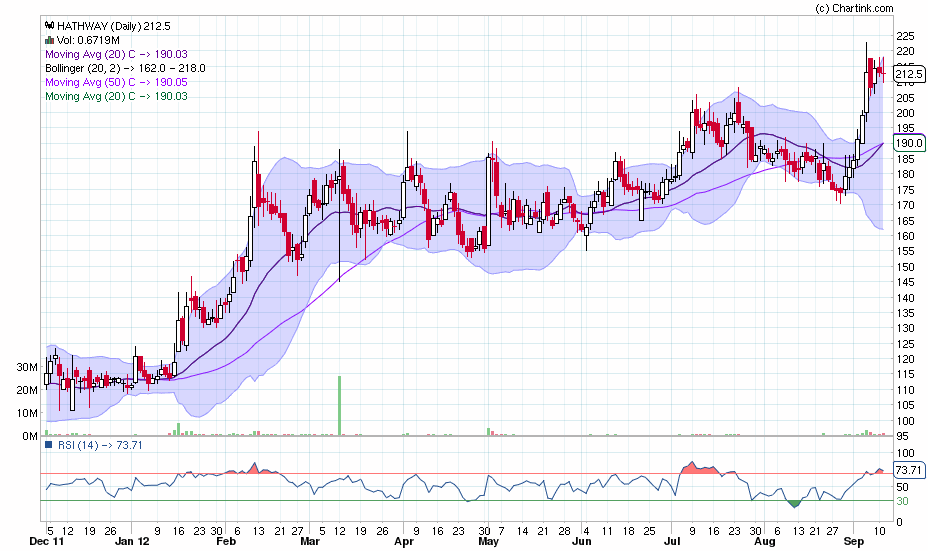Click the 0M volume axis label
This screenshot has width=930, height=551.
(30, 437)
